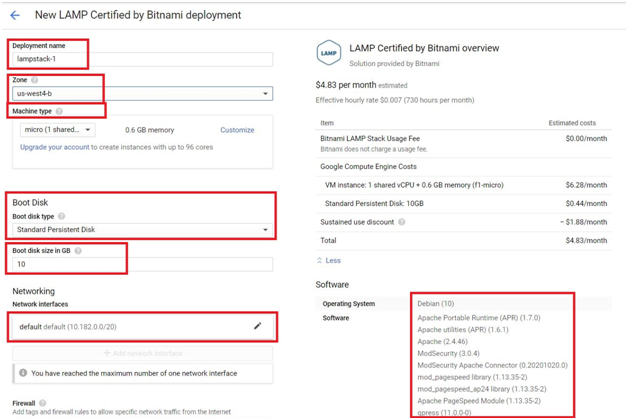Screen dimensions: 628x420
Task: Click the Zone help icon
Action: pos(35,80)
